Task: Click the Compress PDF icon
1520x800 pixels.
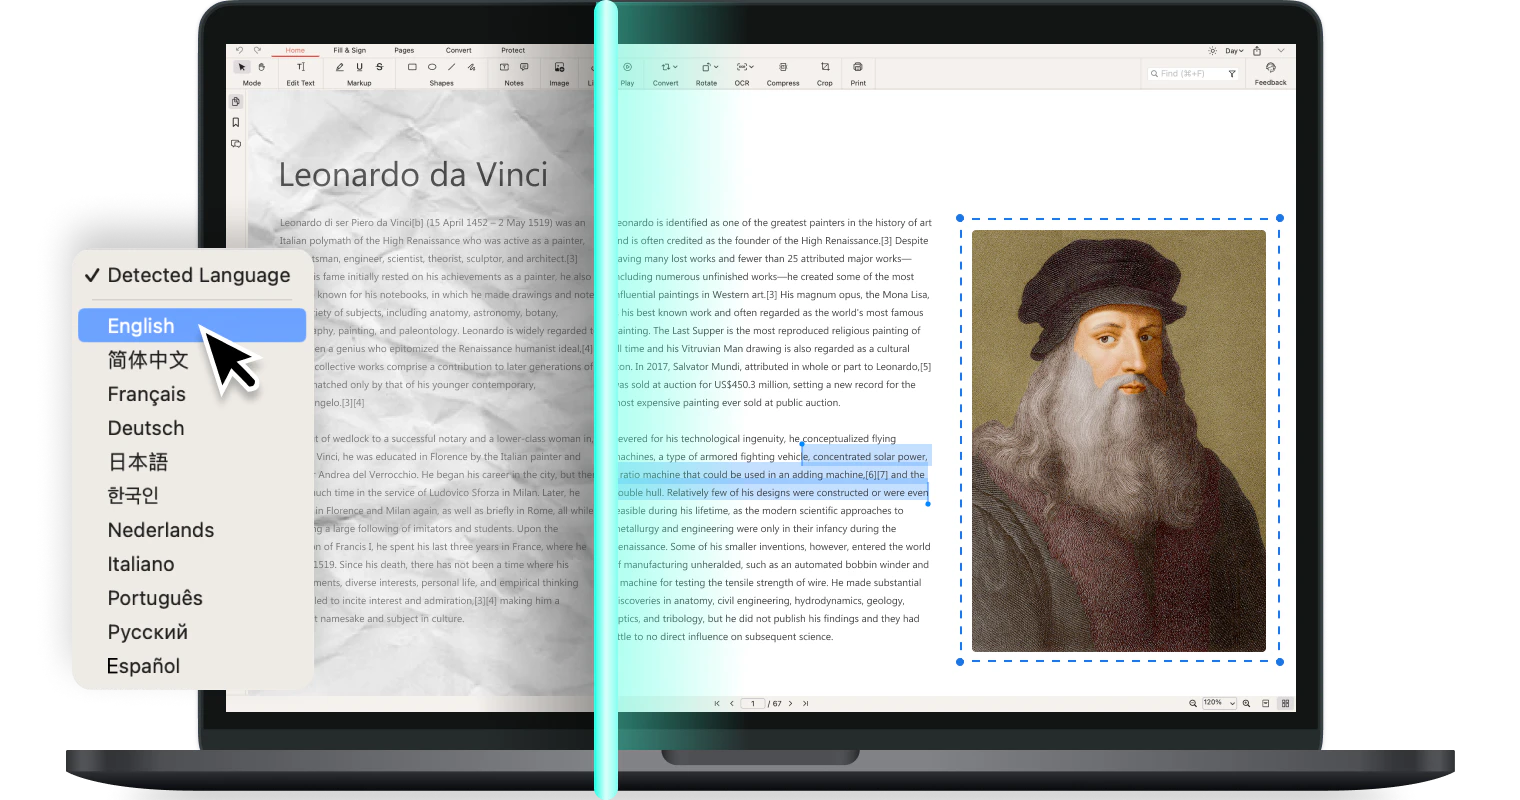Action: [x=783, y=67]
